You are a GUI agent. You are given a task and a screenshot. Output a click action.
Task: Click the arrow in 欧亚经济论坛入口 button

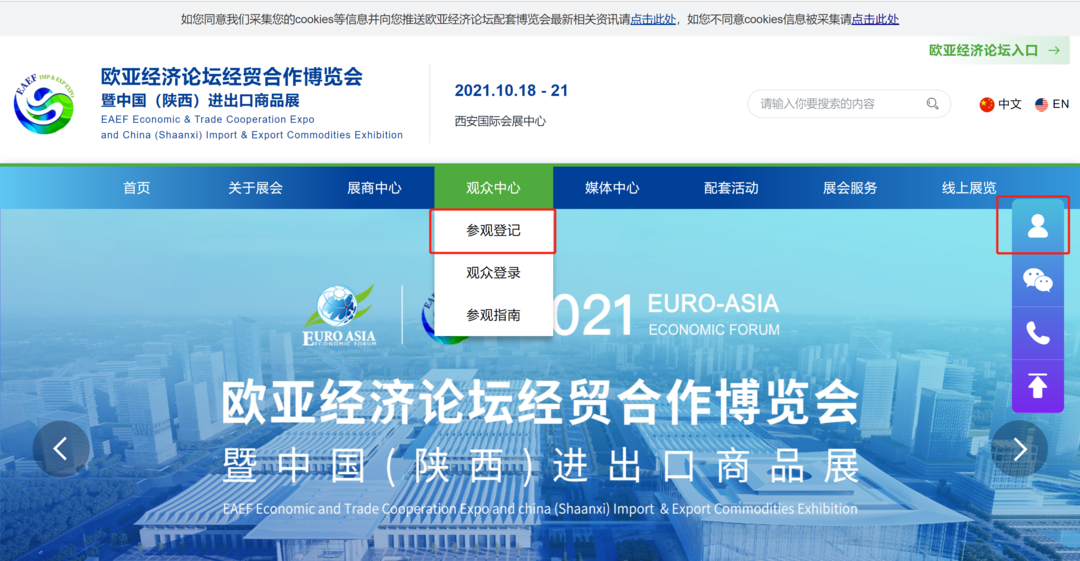(1054, 50)
